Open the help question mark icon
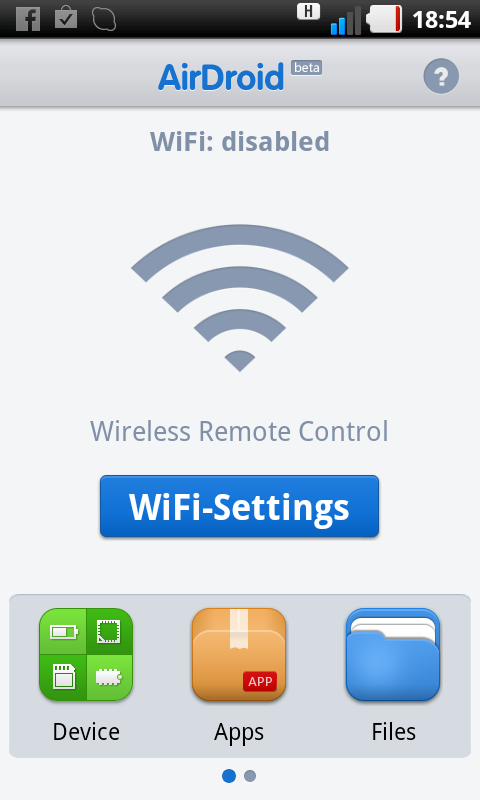 tap(441, 76)
